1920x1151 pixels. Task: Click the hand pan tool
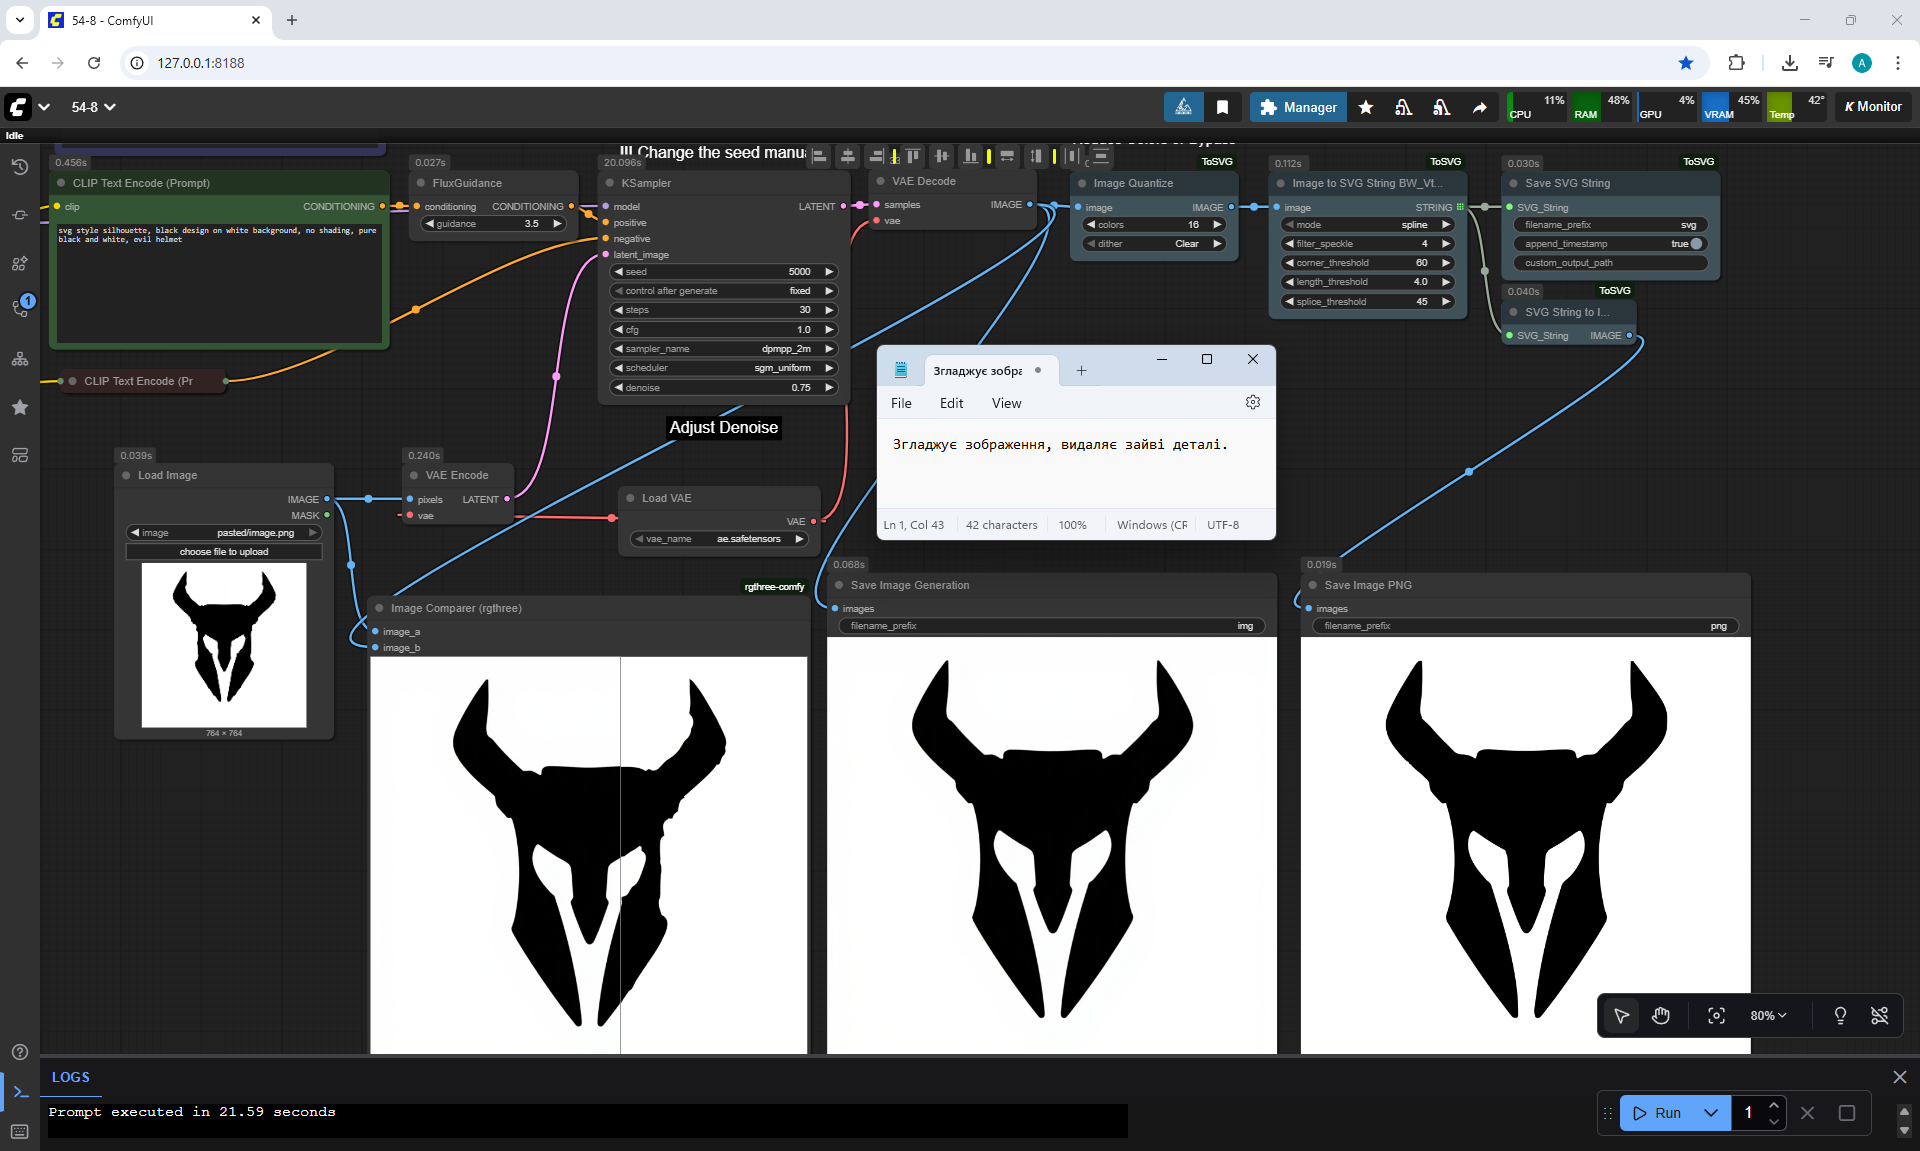(x=1661, y=1016)
